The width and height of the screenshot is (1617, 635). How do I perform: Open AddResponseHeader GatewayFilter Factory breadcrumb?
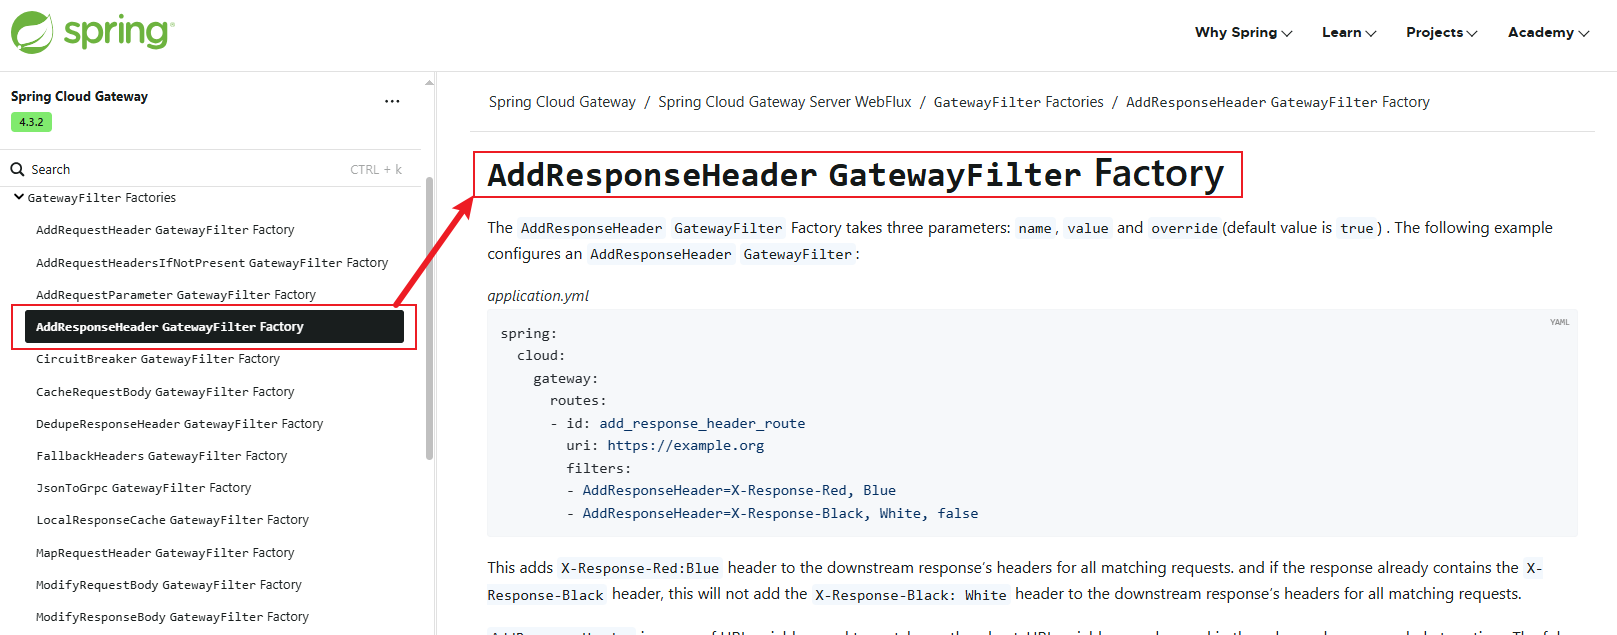pyautogui.click(x=1278, y=102)
